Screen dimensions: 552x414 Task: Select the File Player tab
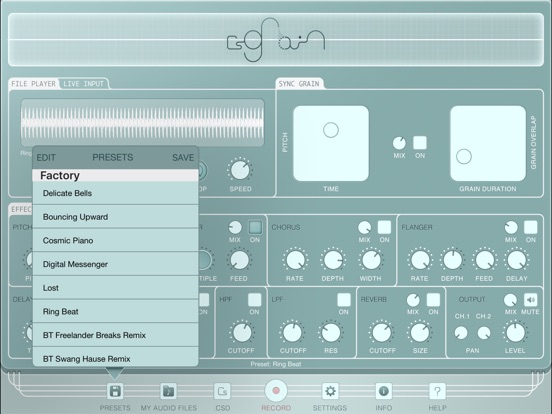[33, 84]
